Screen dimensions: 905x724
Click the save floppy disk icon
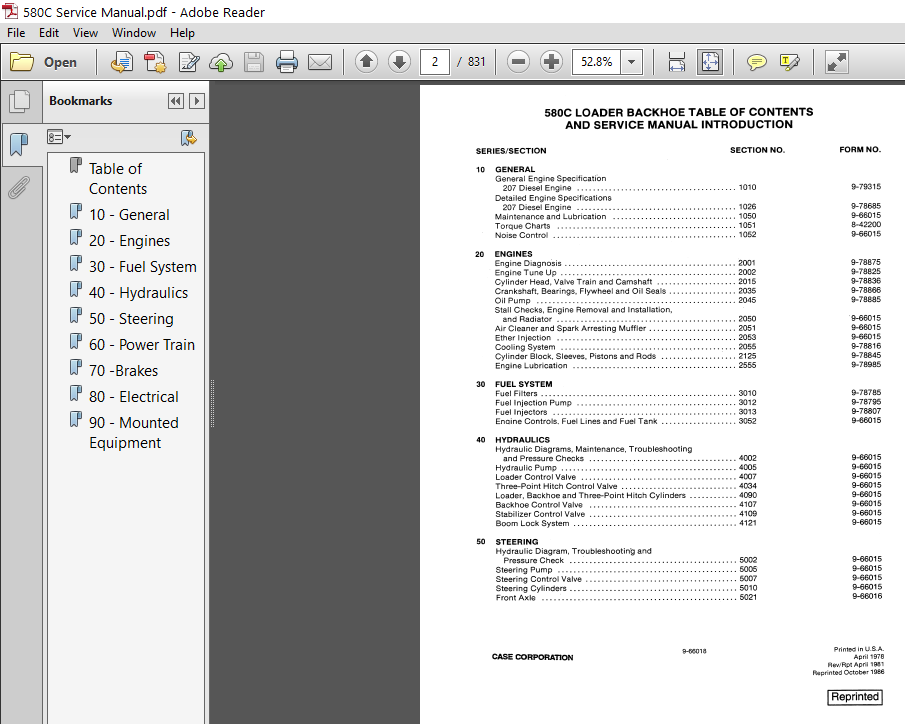[254, 62]
